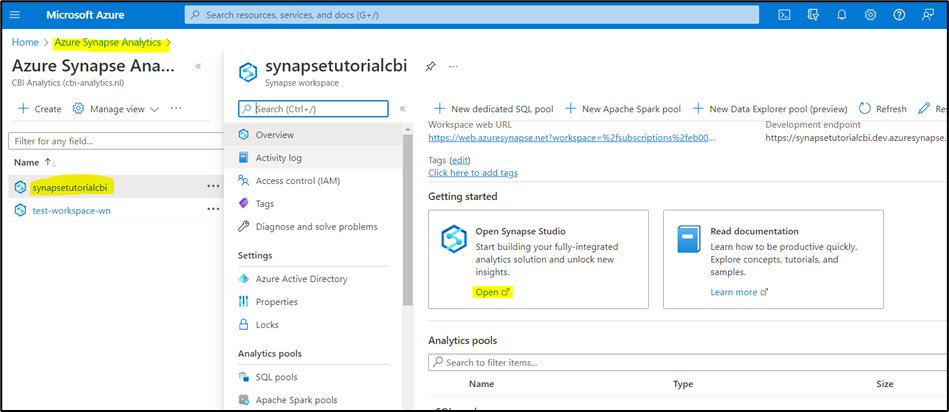Click Open to launch Synapse Studio
Viewport: 949px width, 412px height.
coord(493,292)
